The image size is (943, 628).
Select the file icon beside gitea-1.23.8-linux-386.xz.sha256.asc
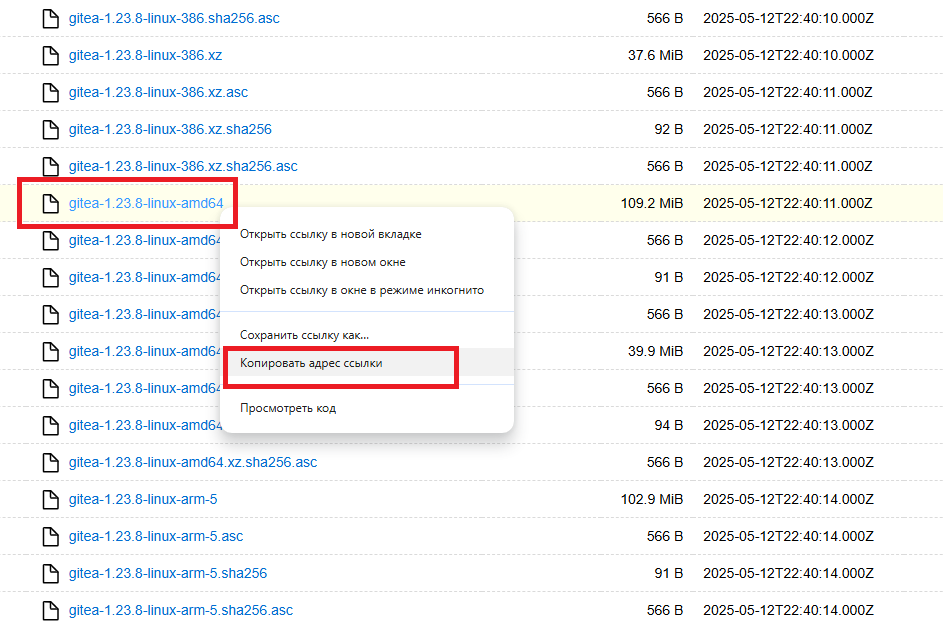(x=51, y=167)
